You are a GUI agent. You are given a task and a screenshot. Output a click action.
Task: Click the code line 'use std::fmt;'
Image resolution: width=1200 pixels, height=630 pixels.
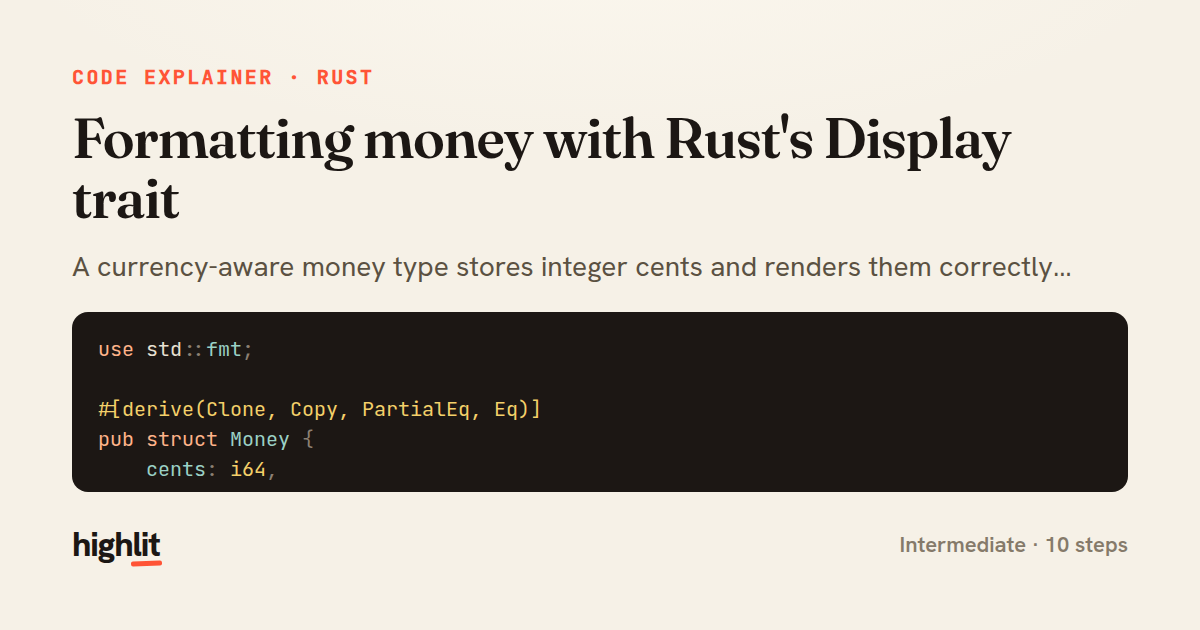pyautogui.click(x=176, y=350)
